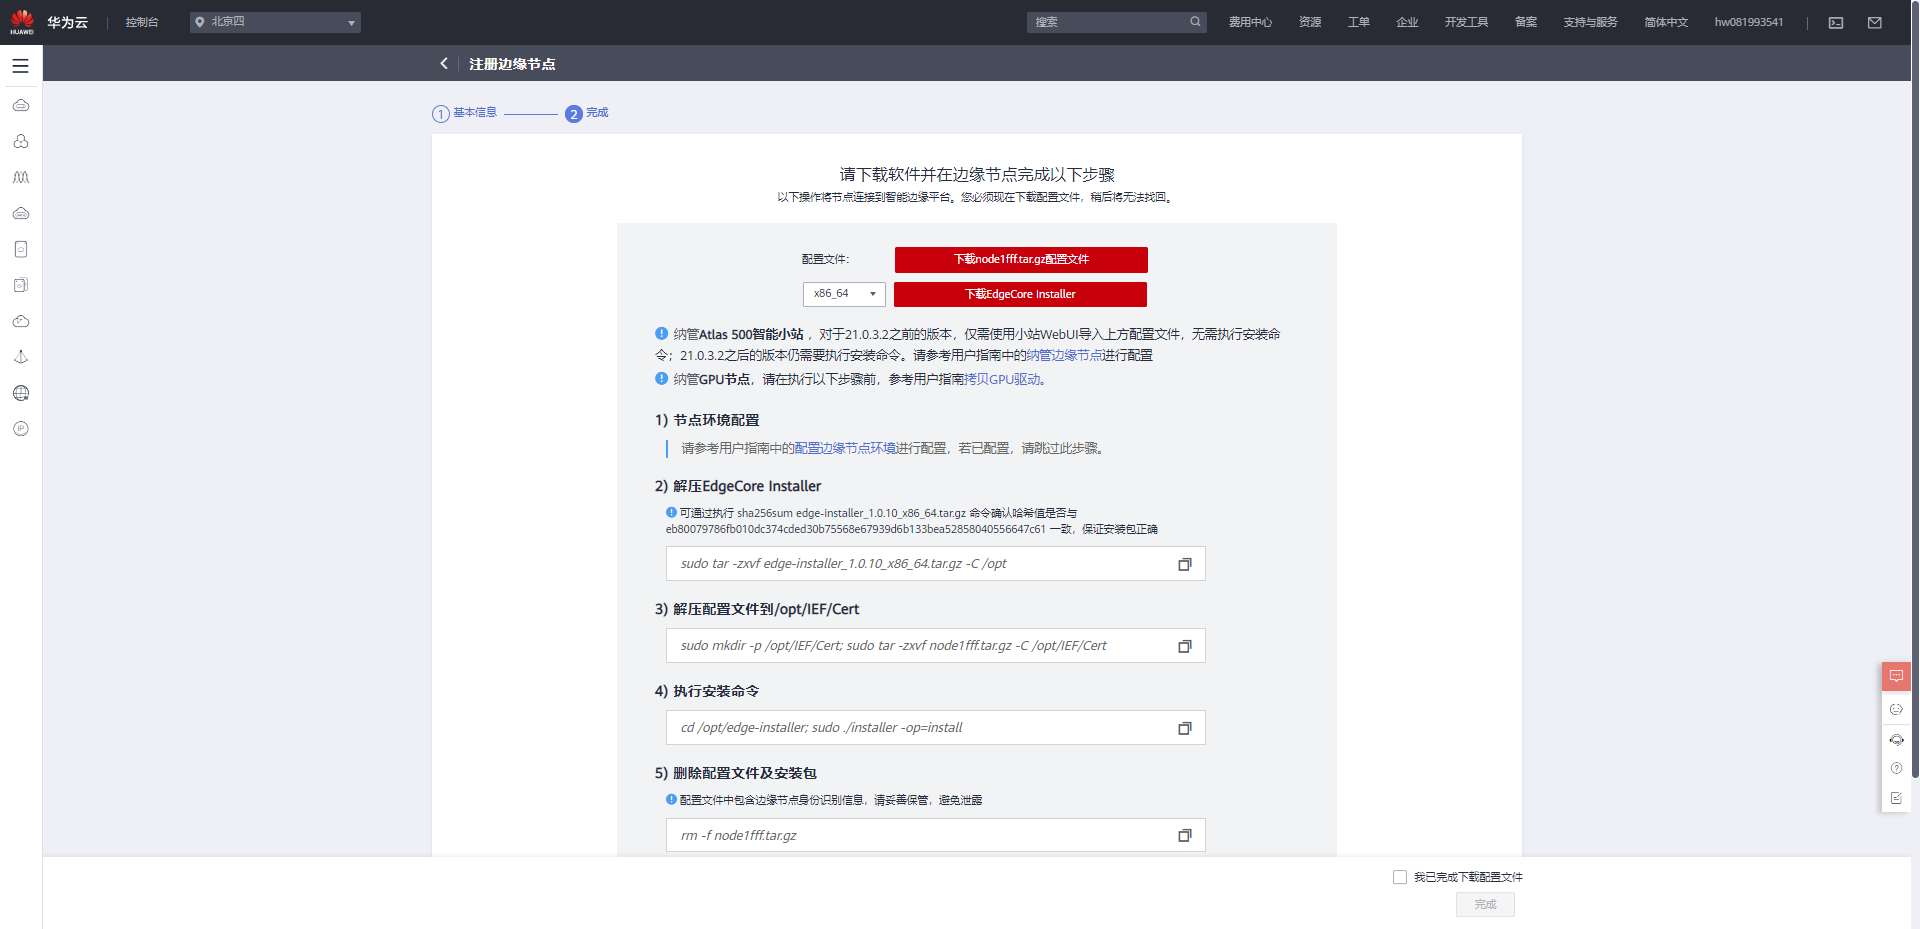Open the 北京四 region dropdown
Image resolution: width=1920 pixels, height=929 pixels.
[x=275, y=22]
